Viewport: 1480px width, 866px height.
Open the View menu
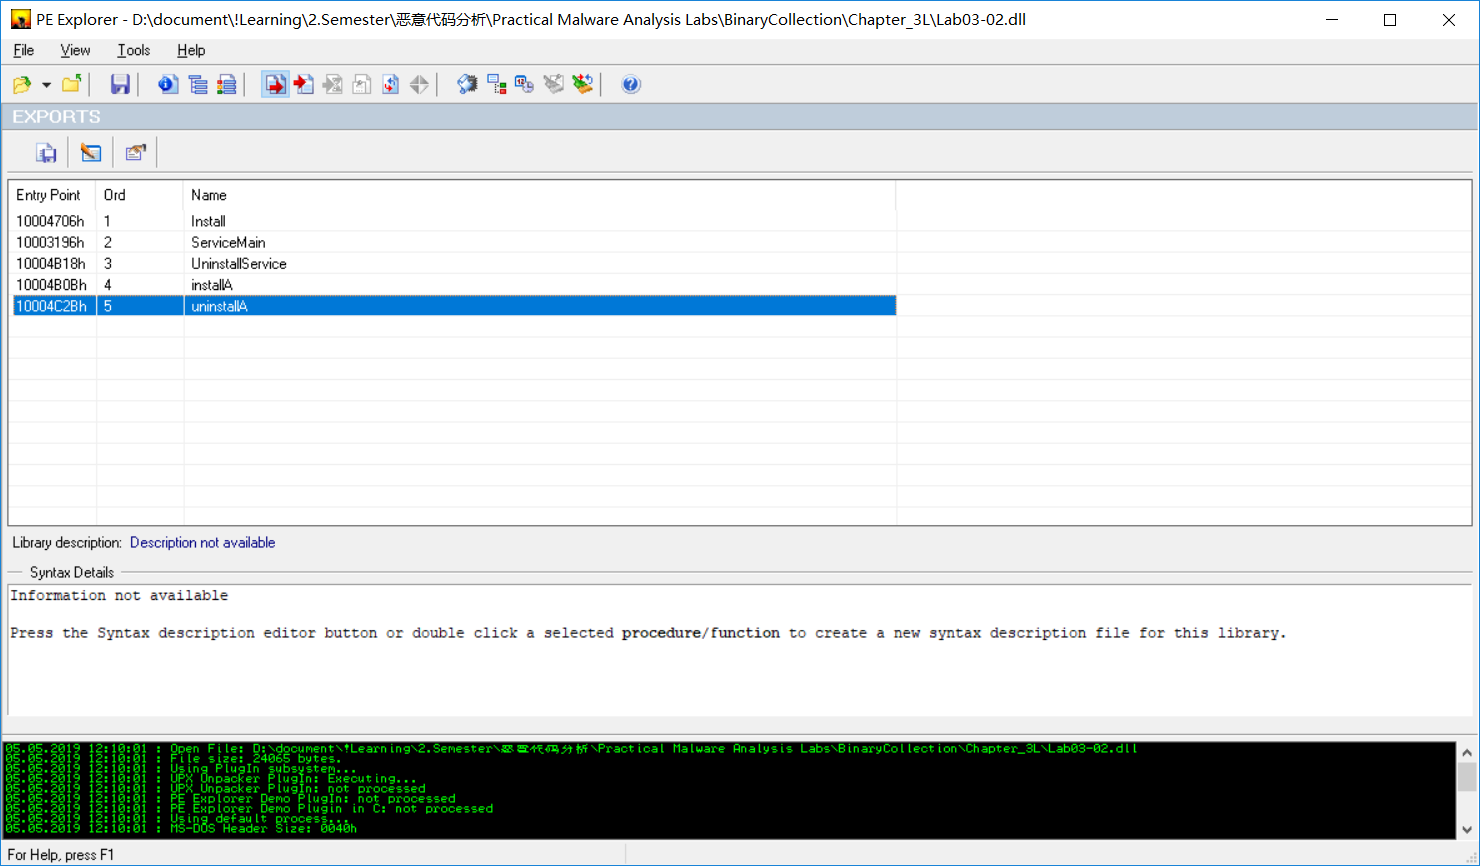[x=75, y=50]
